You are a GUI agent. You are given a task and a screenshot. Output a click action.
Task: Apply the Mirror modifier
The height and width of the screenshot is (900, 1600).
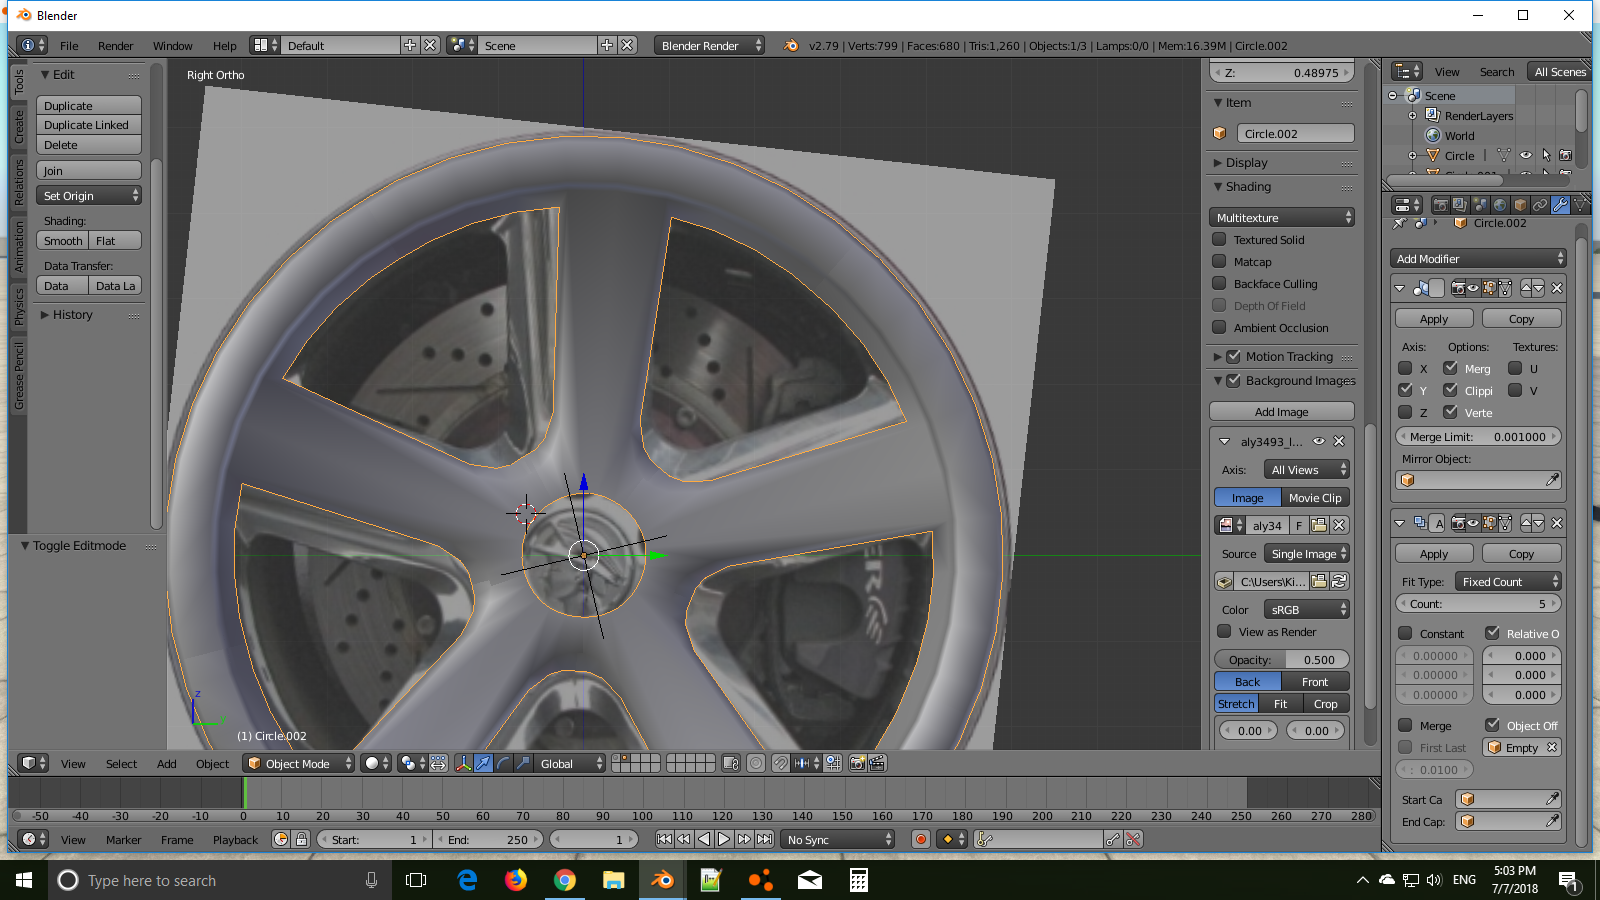pyautogui.click(x=1434, y=318)
